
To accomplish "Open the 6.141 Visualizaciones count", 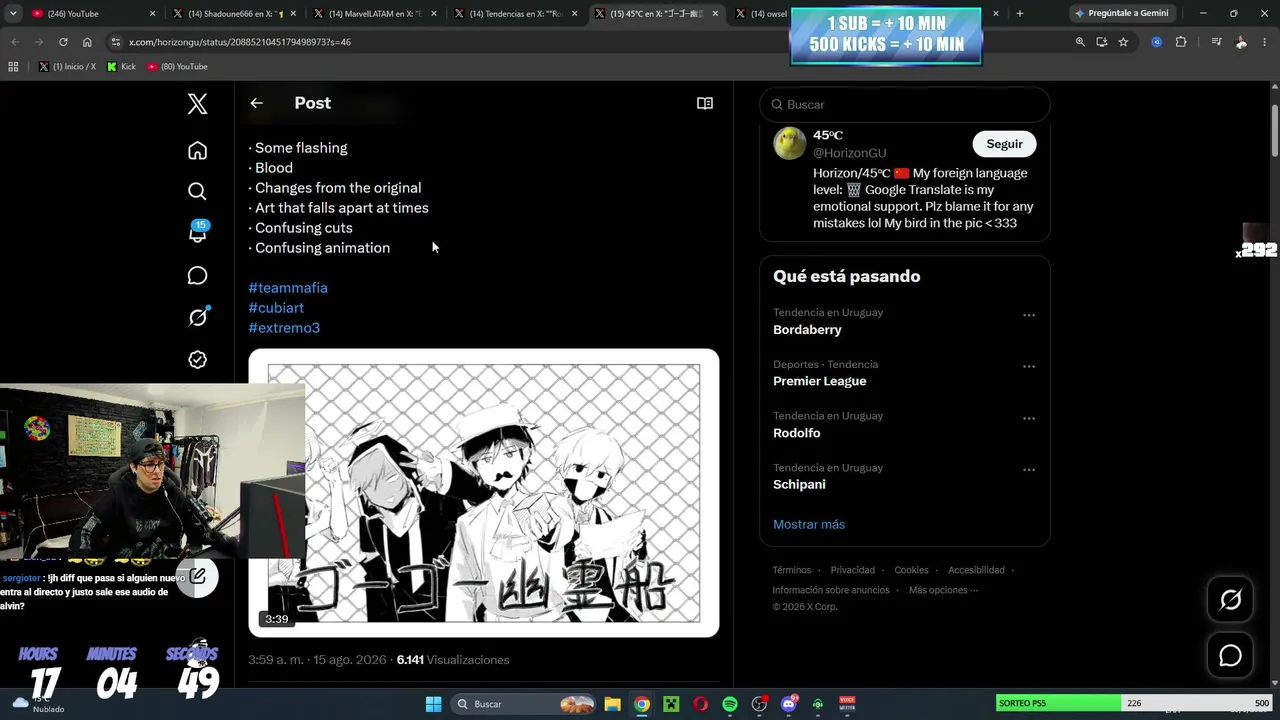I will tap(453, 660).
